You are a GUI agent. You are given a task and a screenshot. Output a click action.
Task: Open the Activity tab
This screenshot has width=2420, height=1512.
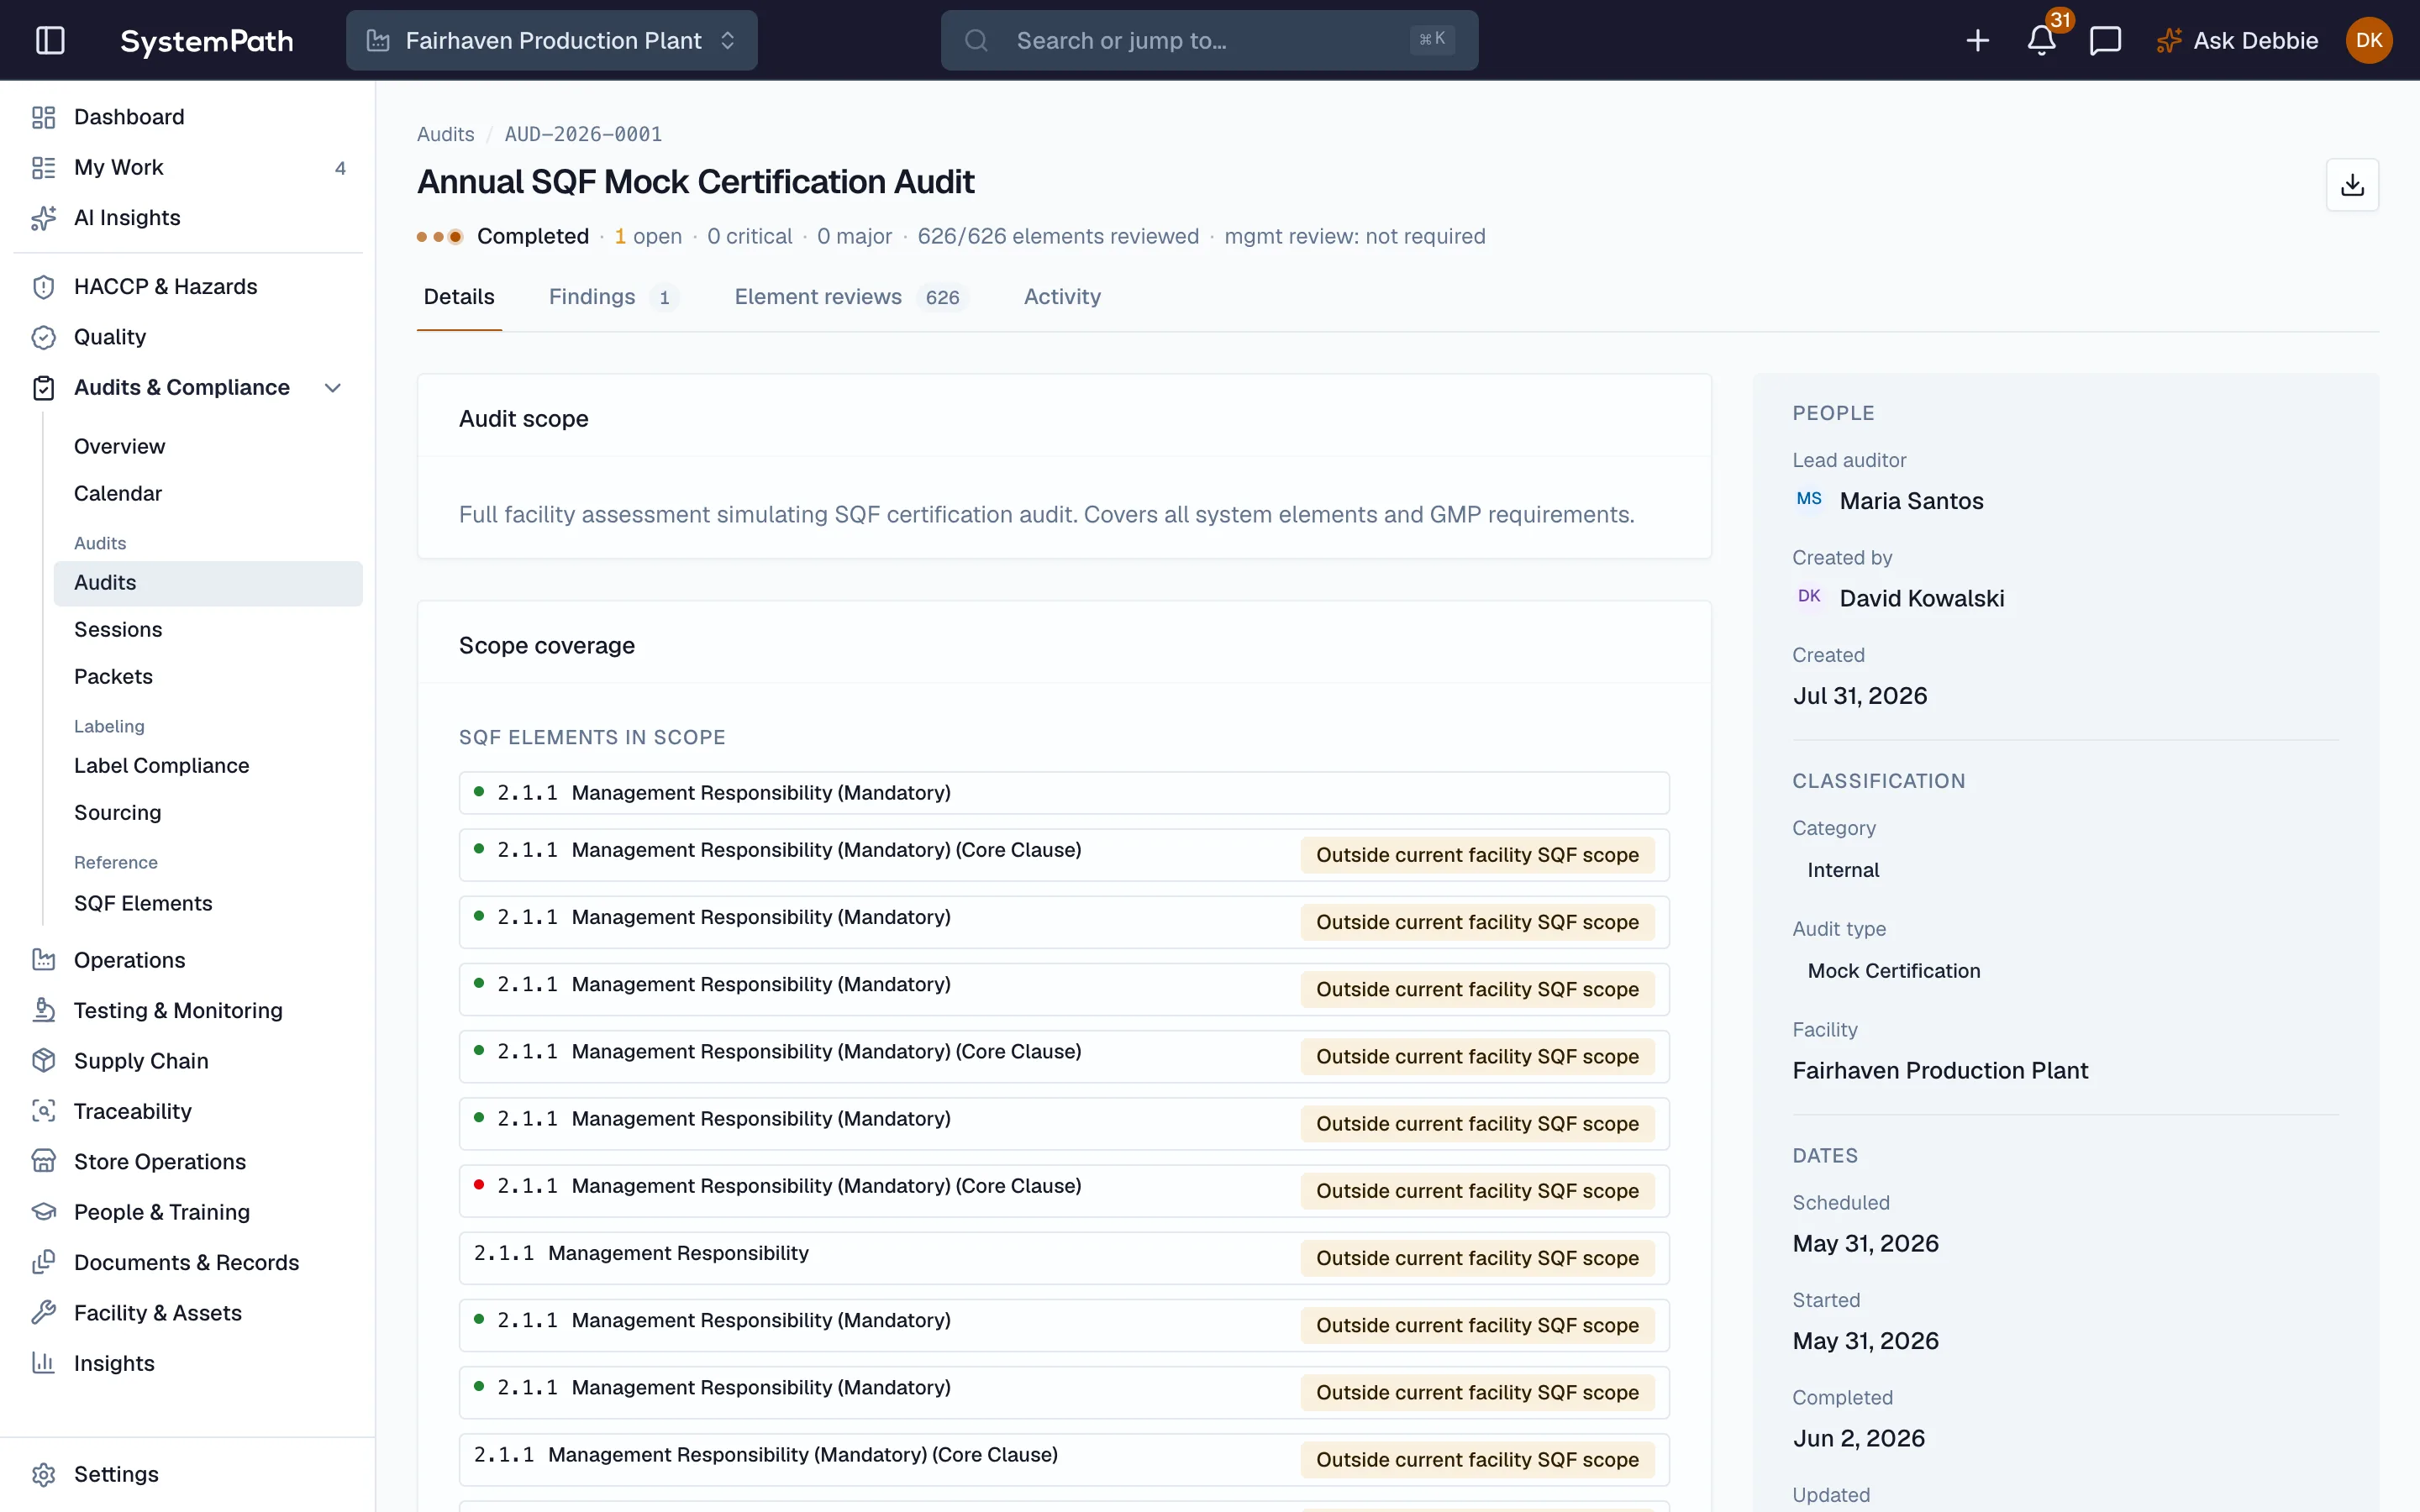[x=1062, y=297]
